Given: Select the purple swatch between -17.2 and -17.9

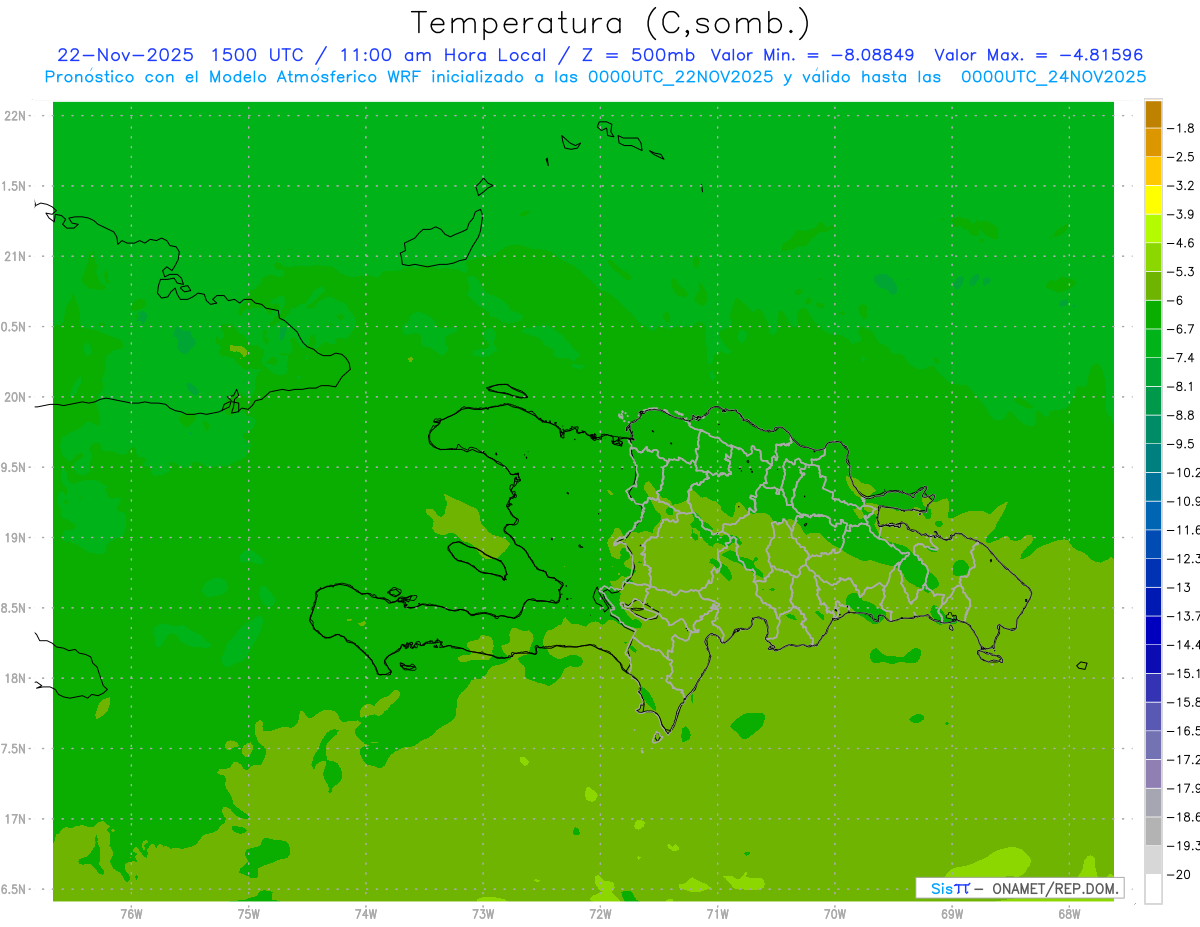Looking at the screenshot, I should click(1153, 774).
